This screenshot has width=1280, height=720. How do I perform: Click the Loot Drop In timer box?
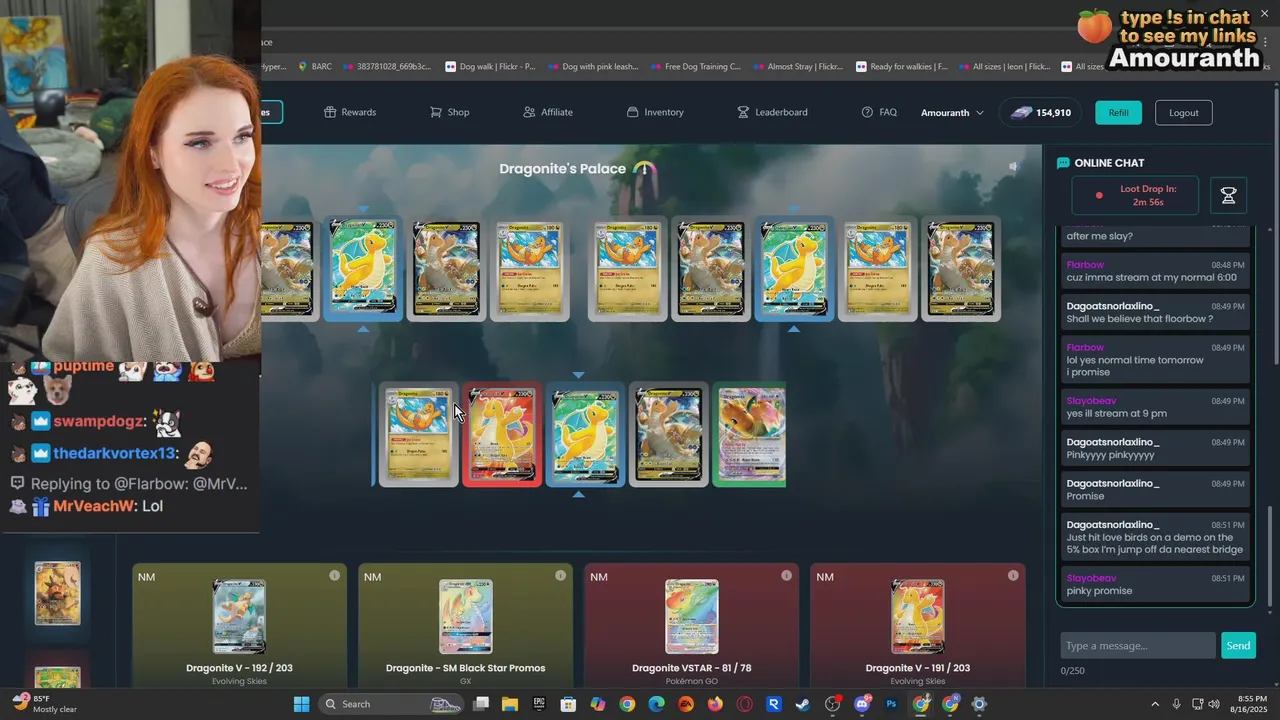[x=1135, y=195]
